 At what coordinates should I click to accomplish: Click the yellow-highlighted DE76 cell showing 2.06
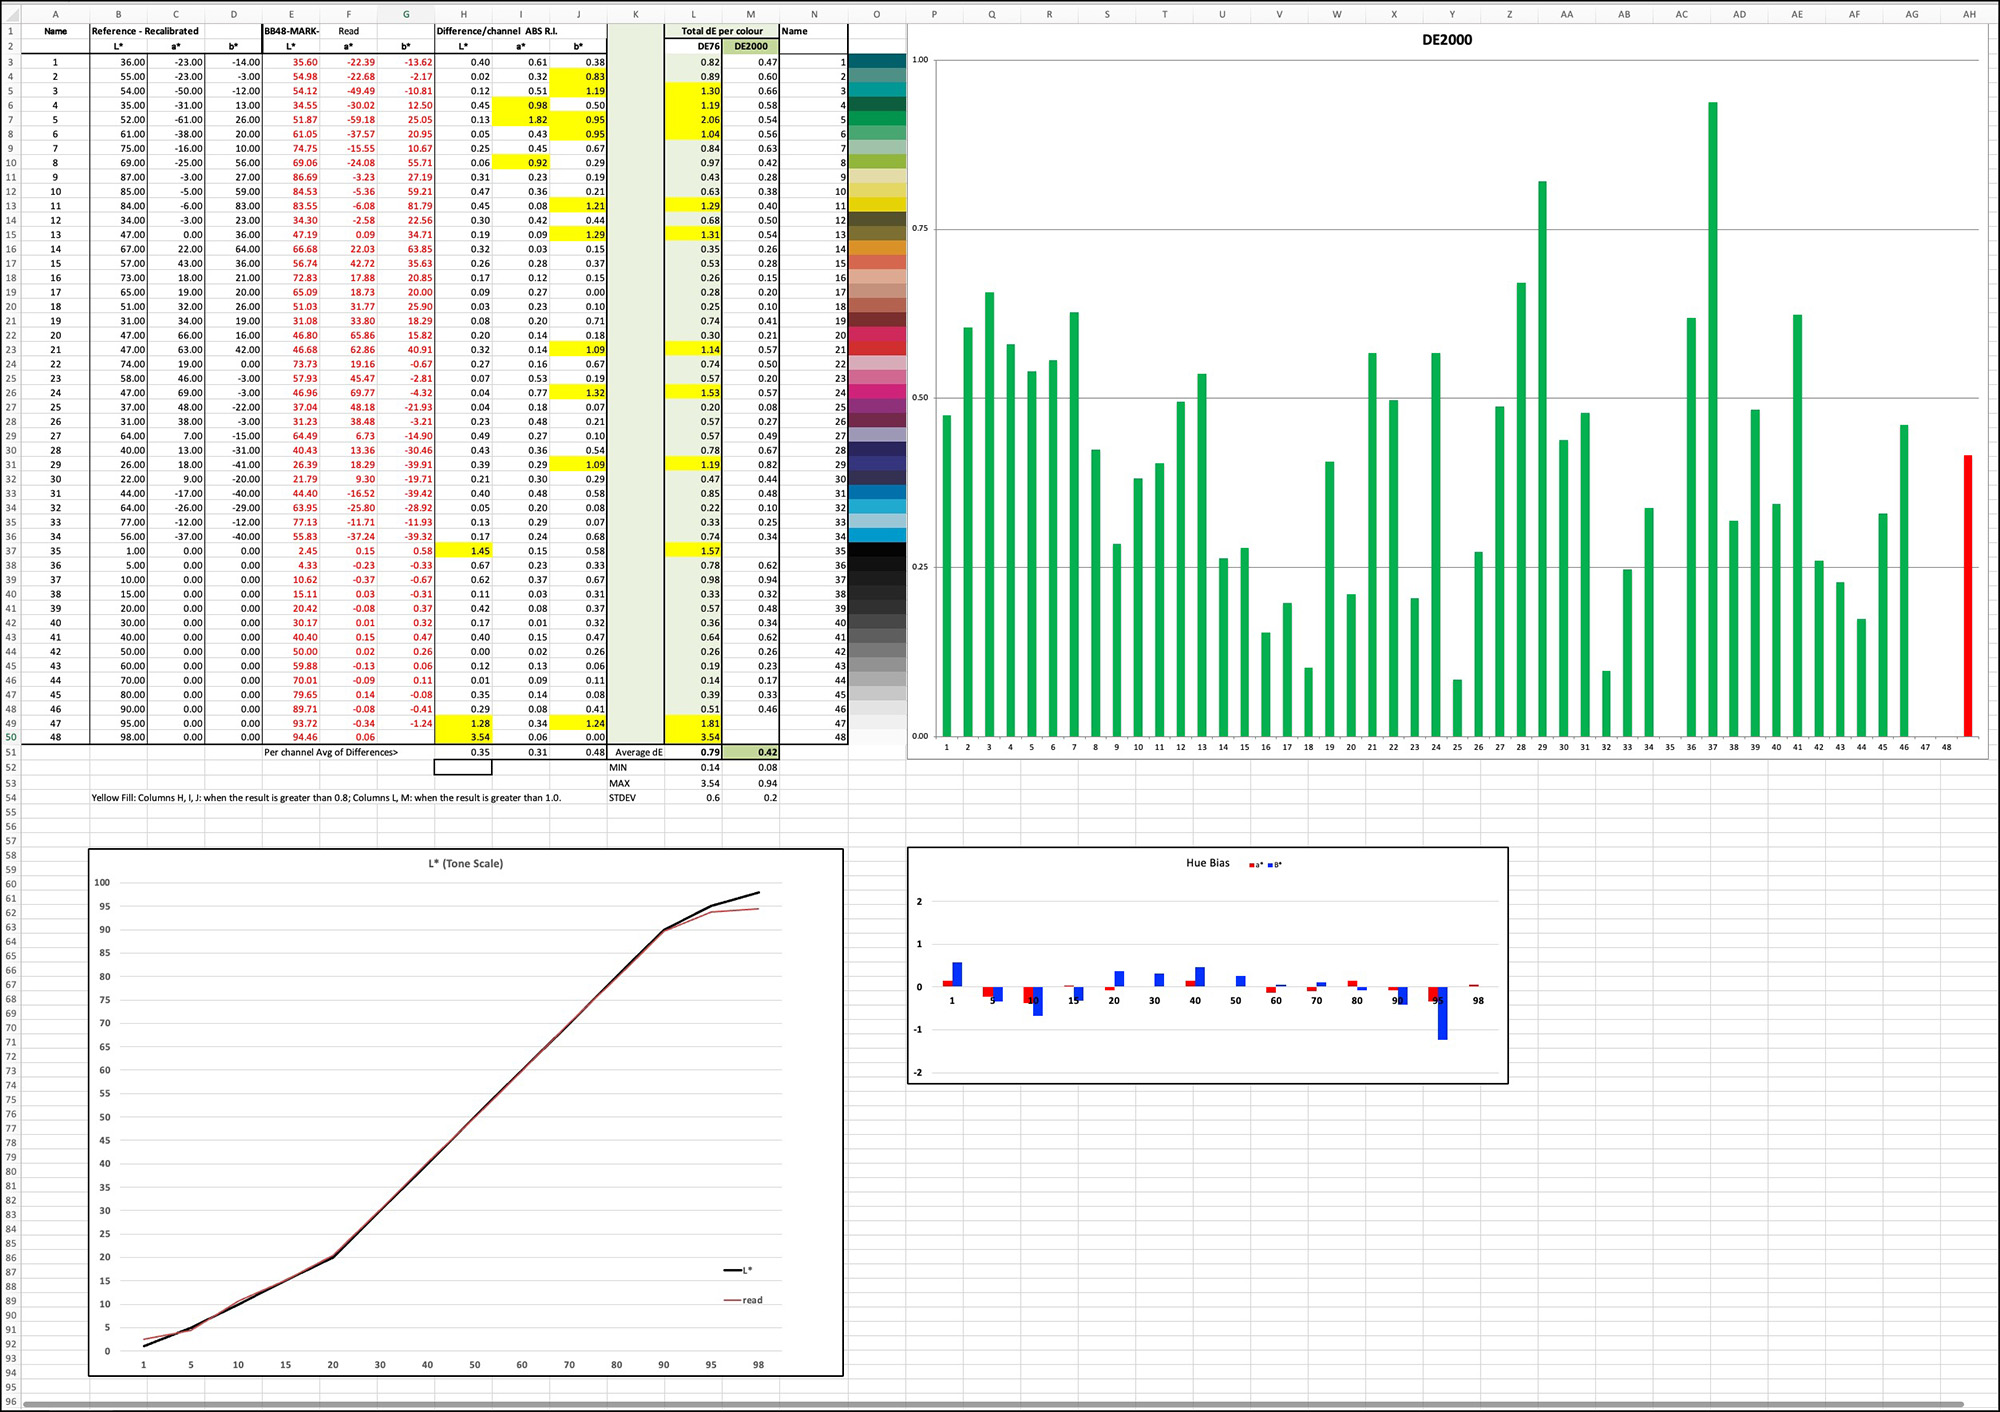pyautogui.click(x=710, y=119)
